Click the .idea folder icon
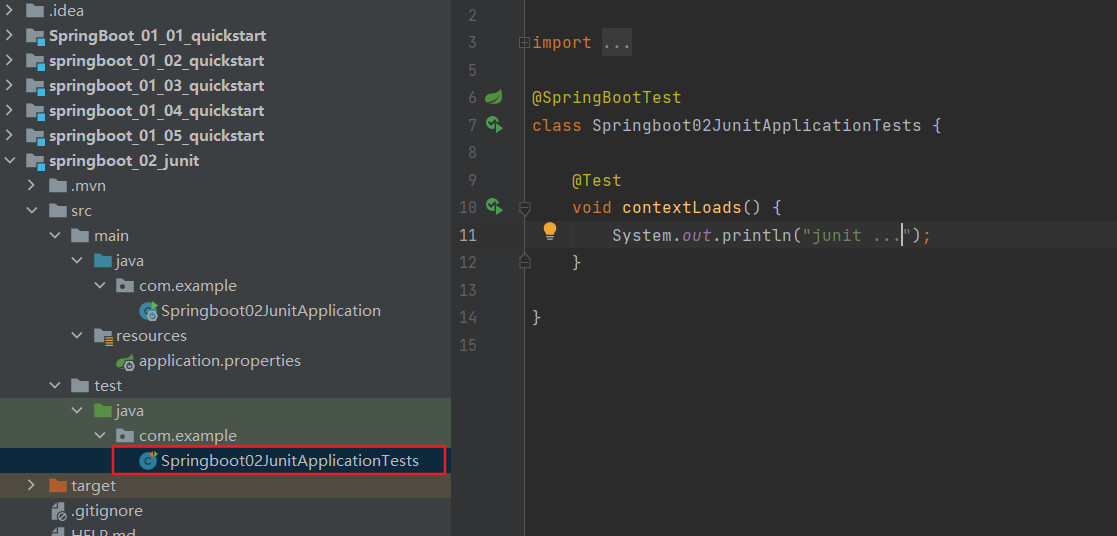1117x536 pixels. pos(34,11)
